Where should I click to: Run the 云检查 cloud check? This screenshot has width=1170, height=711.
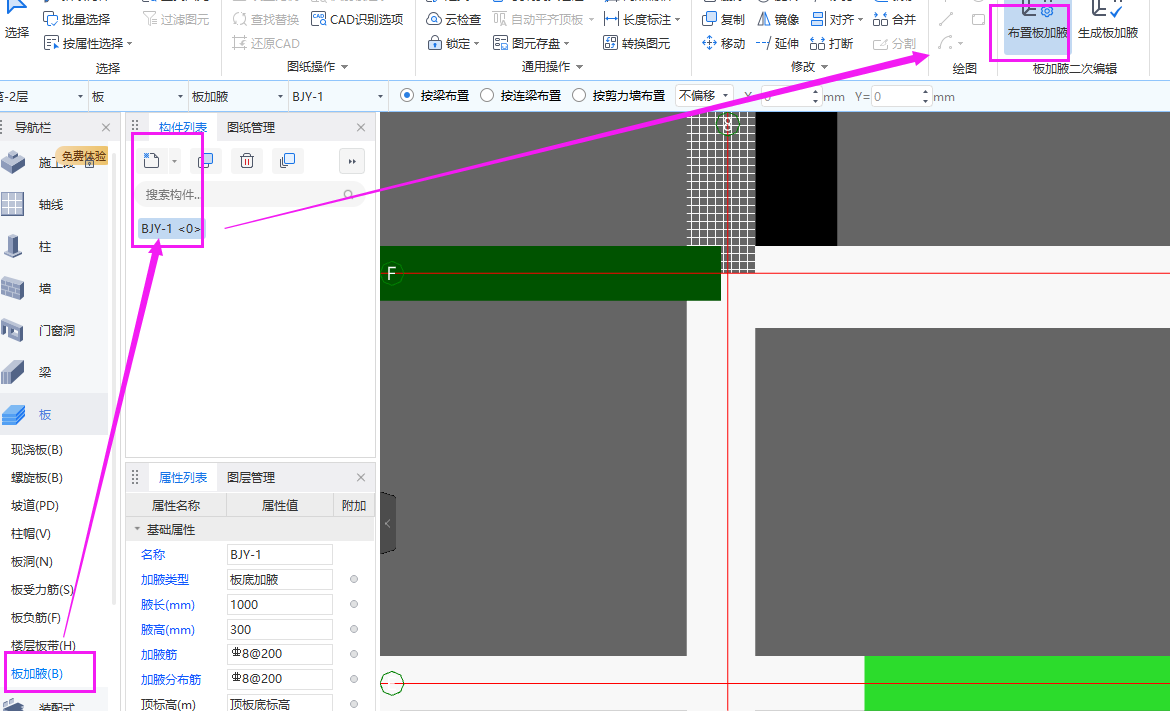click(x=454, y=19)
